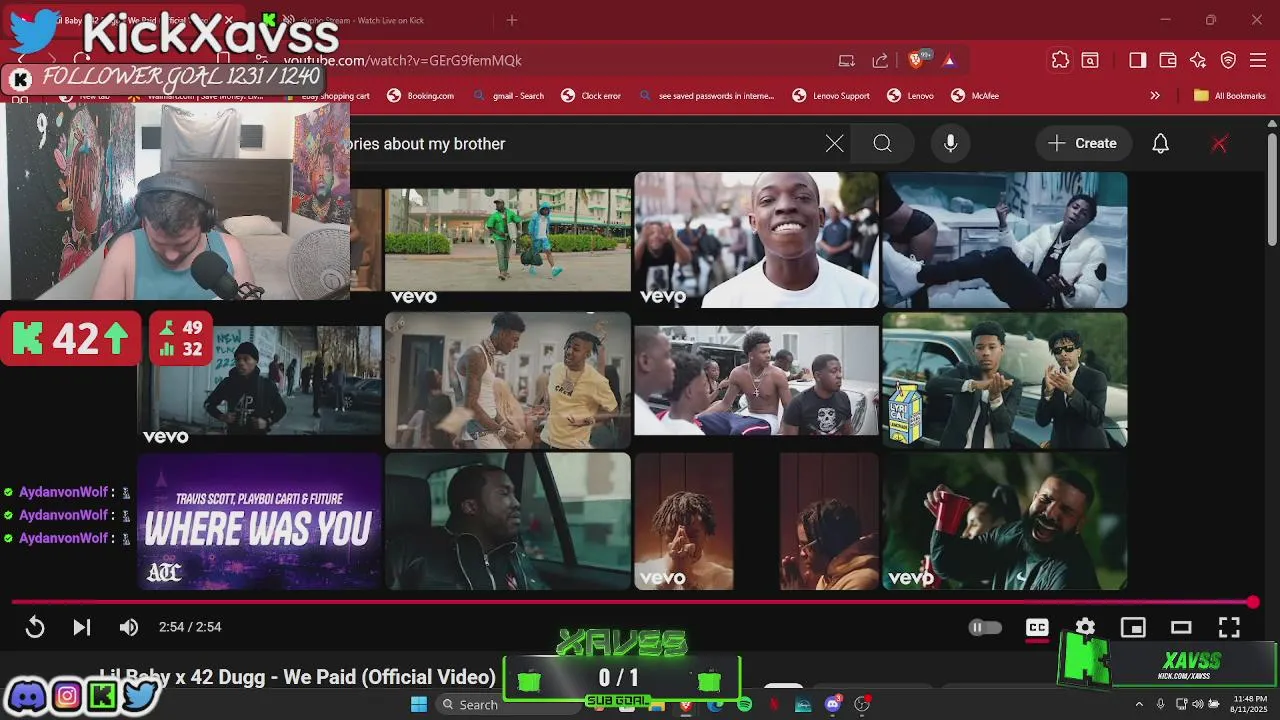Viewport: 1280px width, 720px height.
Task: Switch to miniplayer mode
Action: 1133,627
